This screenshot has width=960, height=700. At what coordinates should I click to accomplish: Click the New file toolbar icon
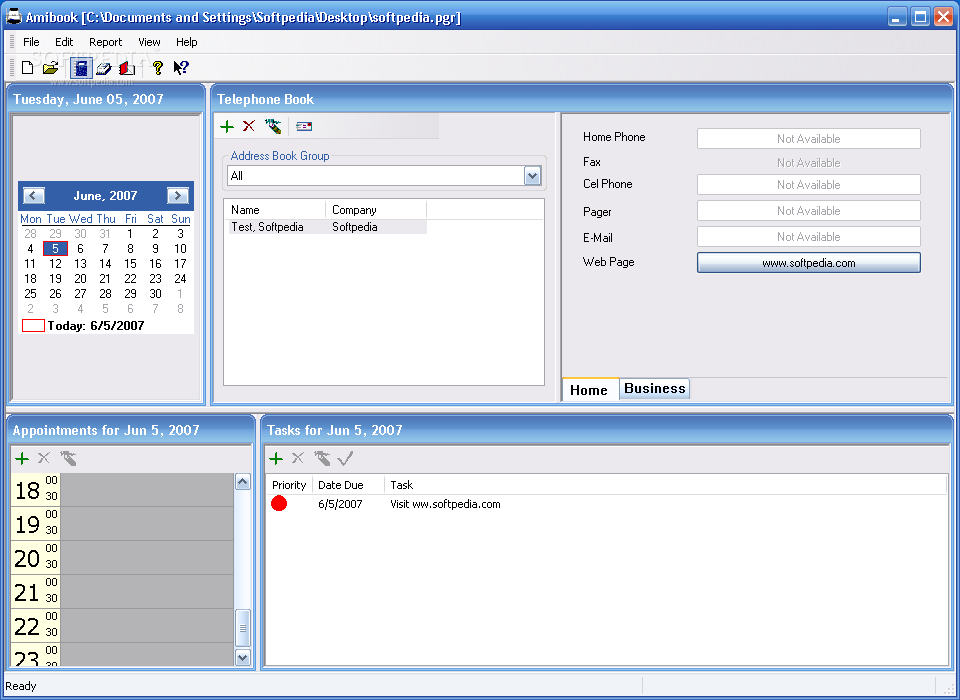coord(27,67)
